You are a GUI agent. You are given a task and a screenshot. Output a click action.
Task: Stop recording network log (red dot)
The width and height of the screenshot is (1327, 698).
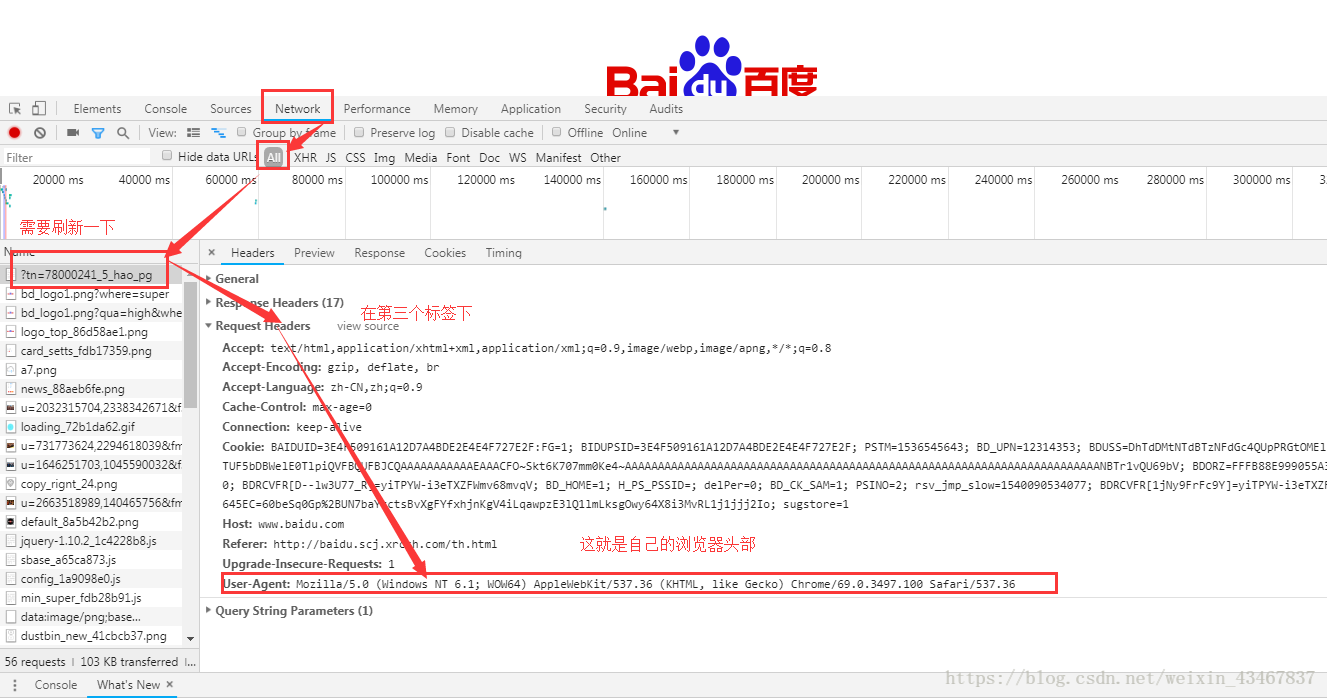pos(15,132)
